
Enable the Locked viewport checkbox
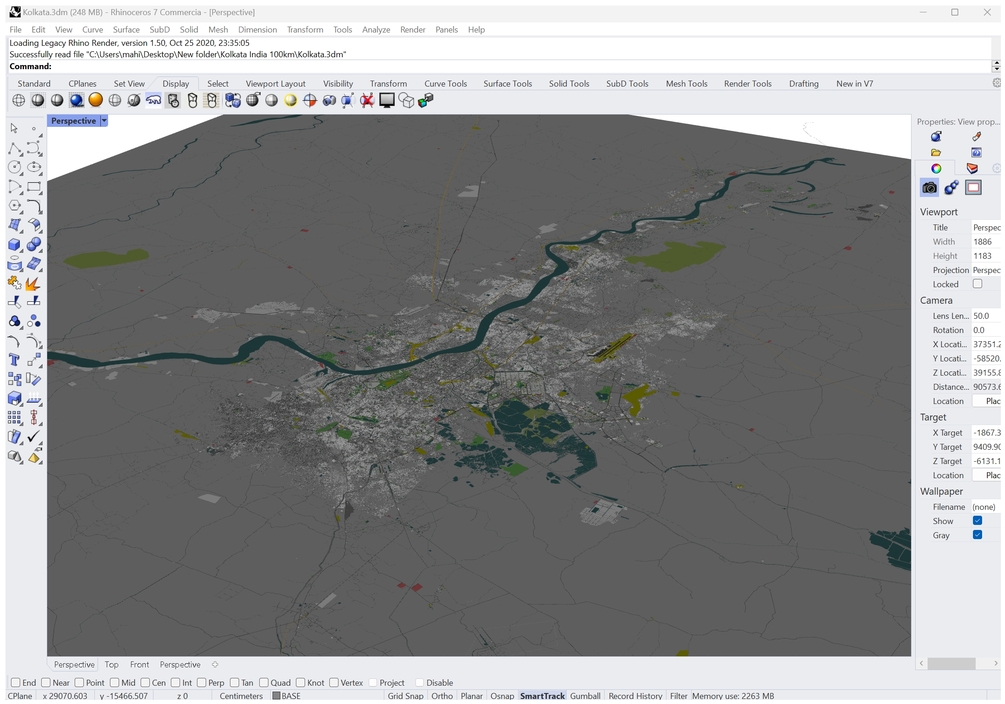coord(978,284)
